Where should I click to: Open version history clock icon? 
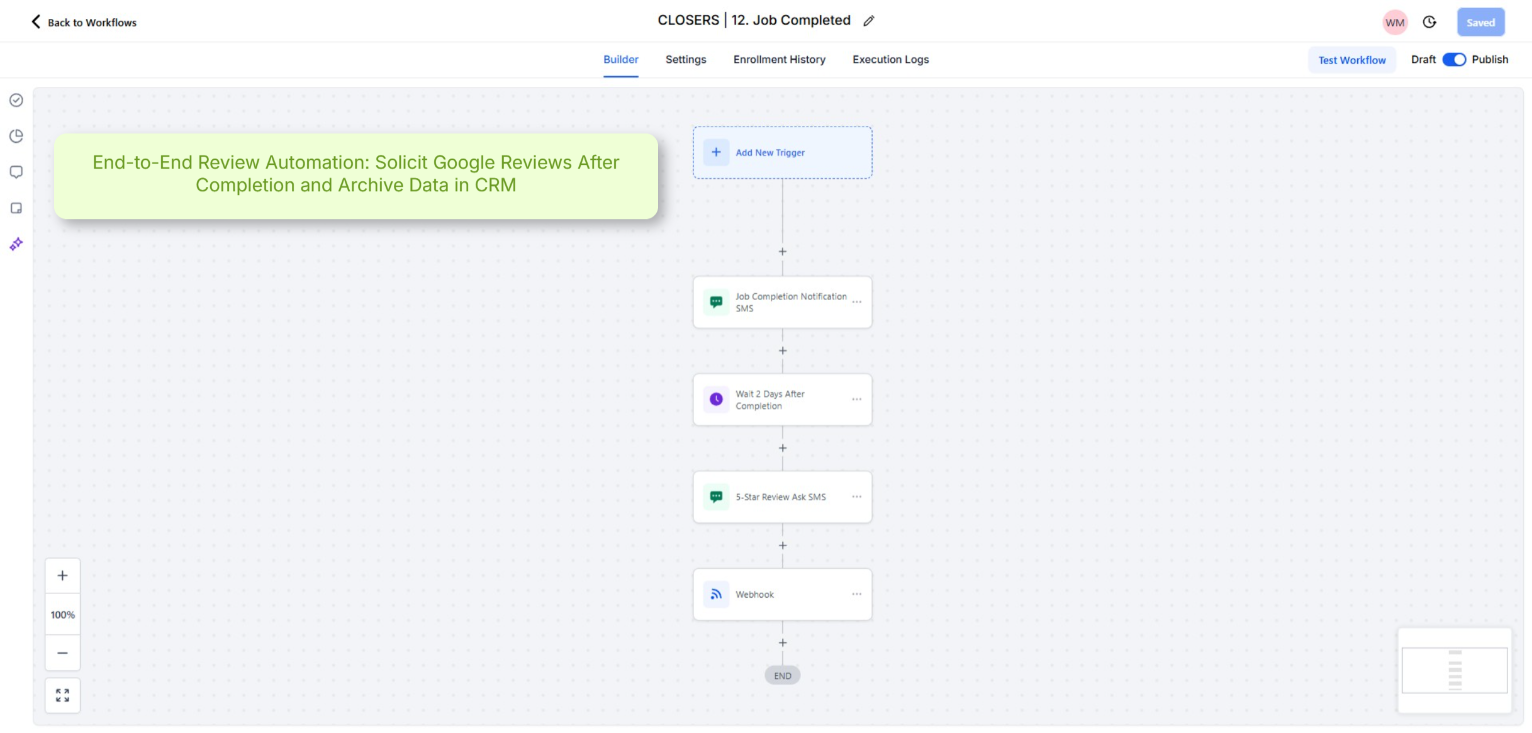click(1430, 22)
